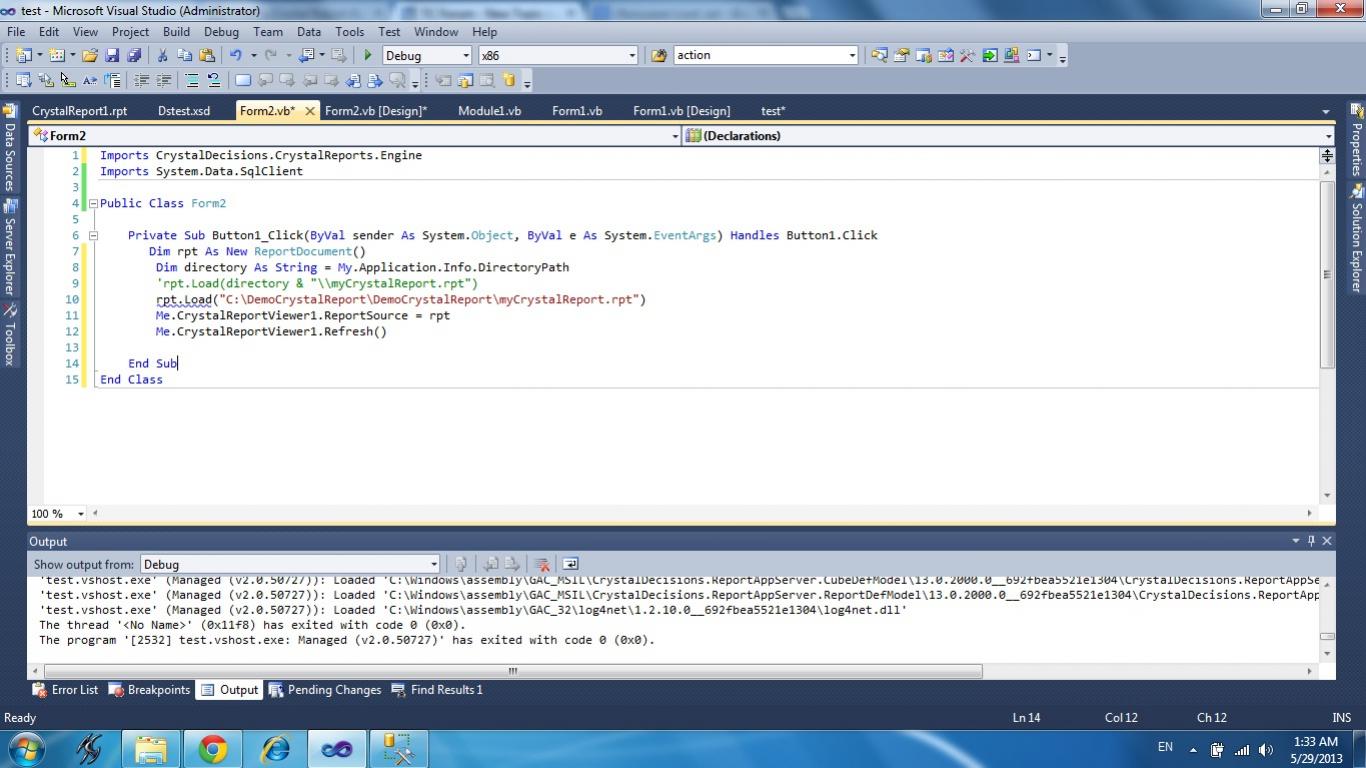This screenshot has width=1366, height=768.
Task: Open Internet Explorer from the taskbar
Action: [x=274, y=748]
